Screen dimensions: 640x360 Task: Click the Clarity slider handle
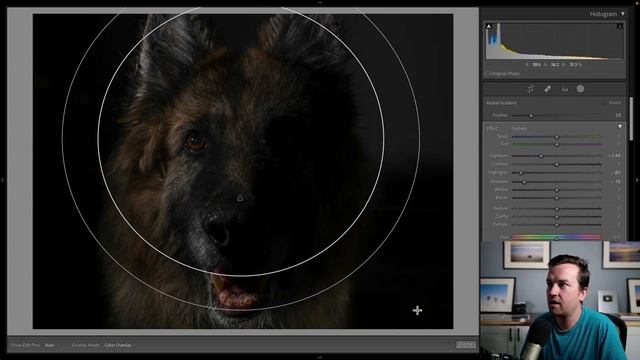tap(556, 217)
